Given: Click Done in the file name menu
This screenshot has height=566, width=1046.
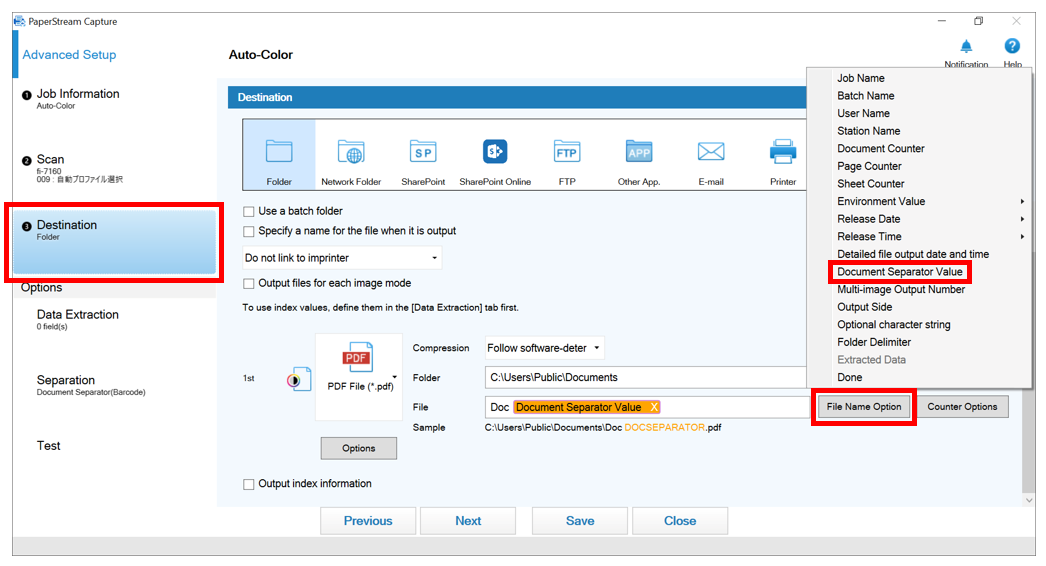Looking at the screenshot, I should click(x=849, y=377).
